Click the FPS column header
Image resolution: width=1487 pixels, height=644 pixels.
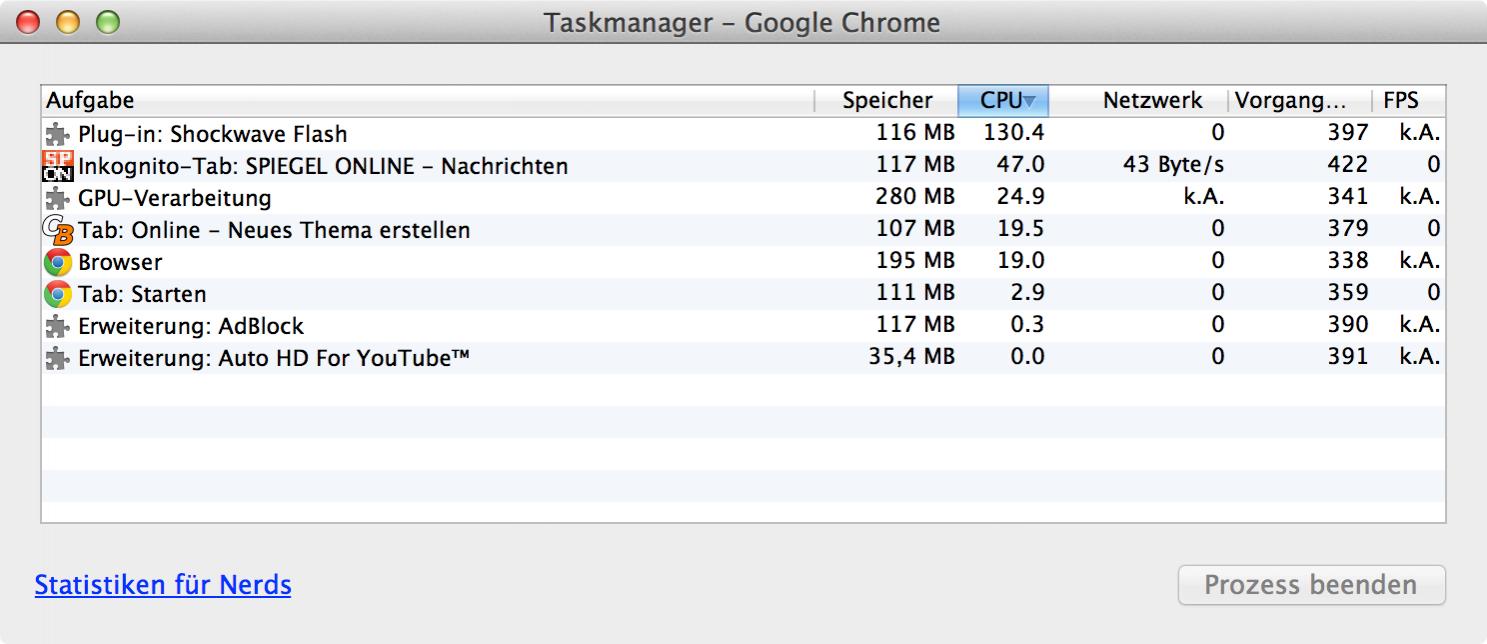pos(1400,101)
